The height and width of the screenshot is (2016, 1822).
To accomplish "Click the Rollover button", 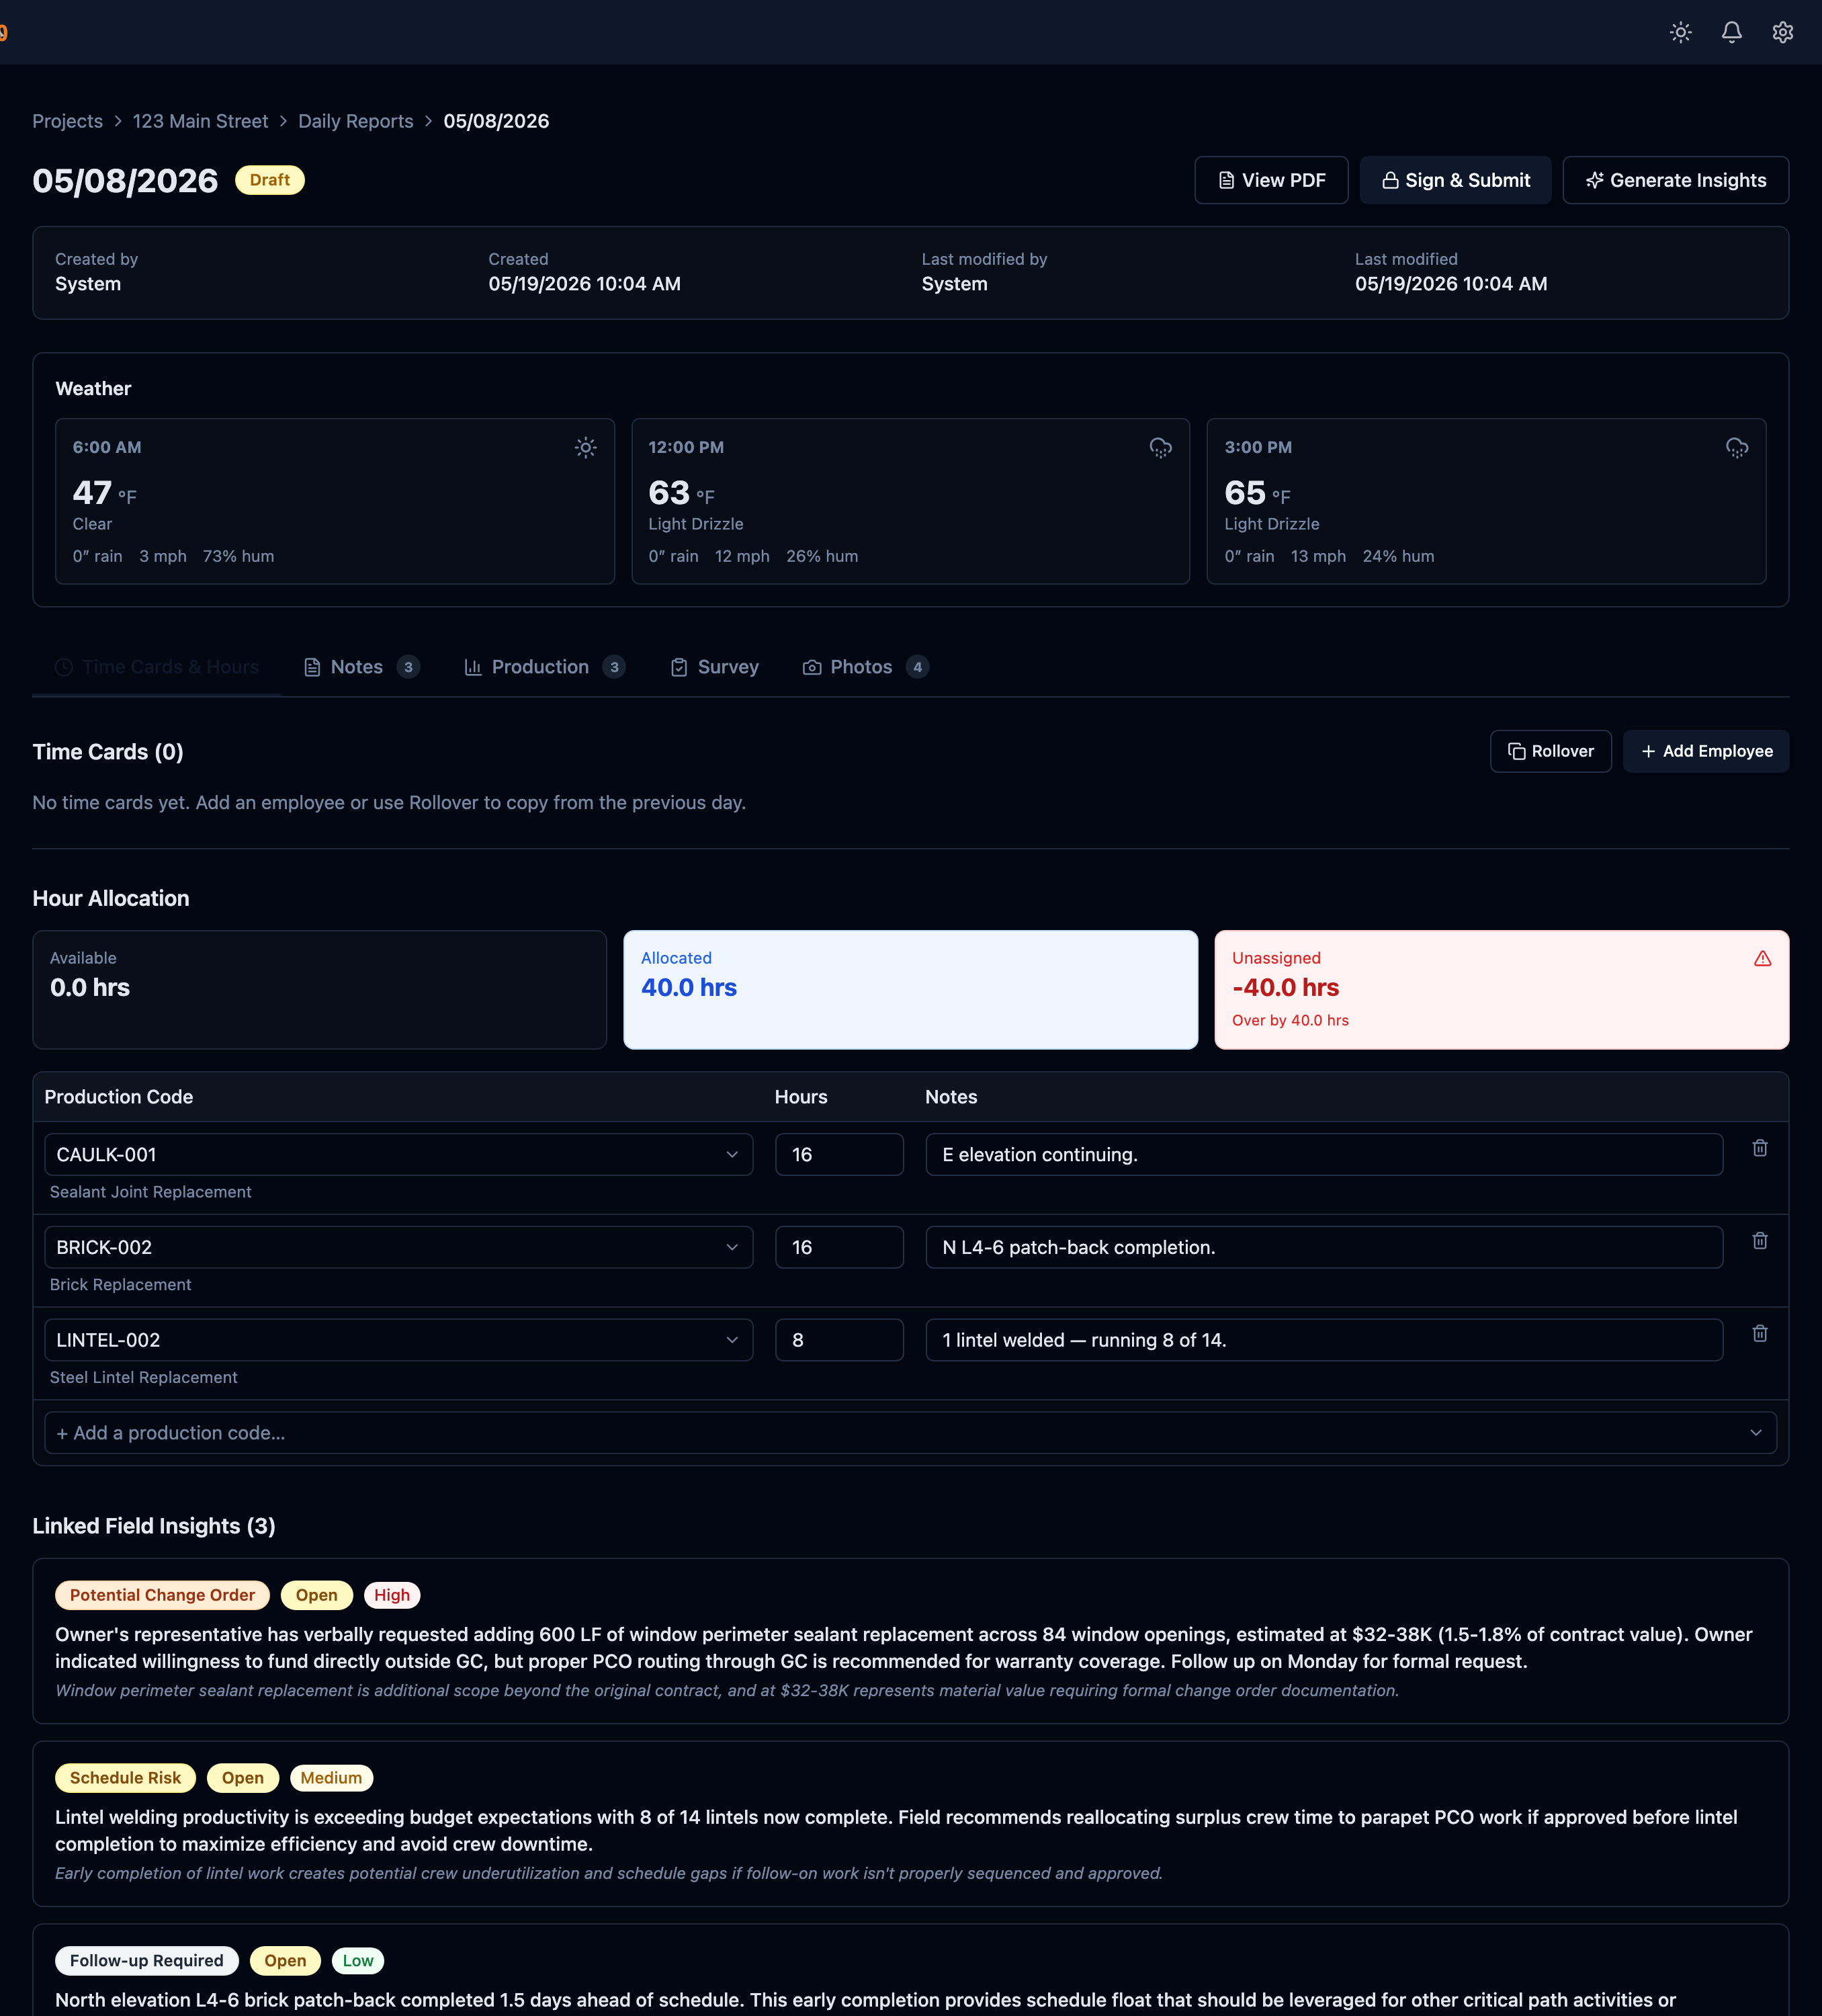I will pyautogui.click(x=1550, y=751).
